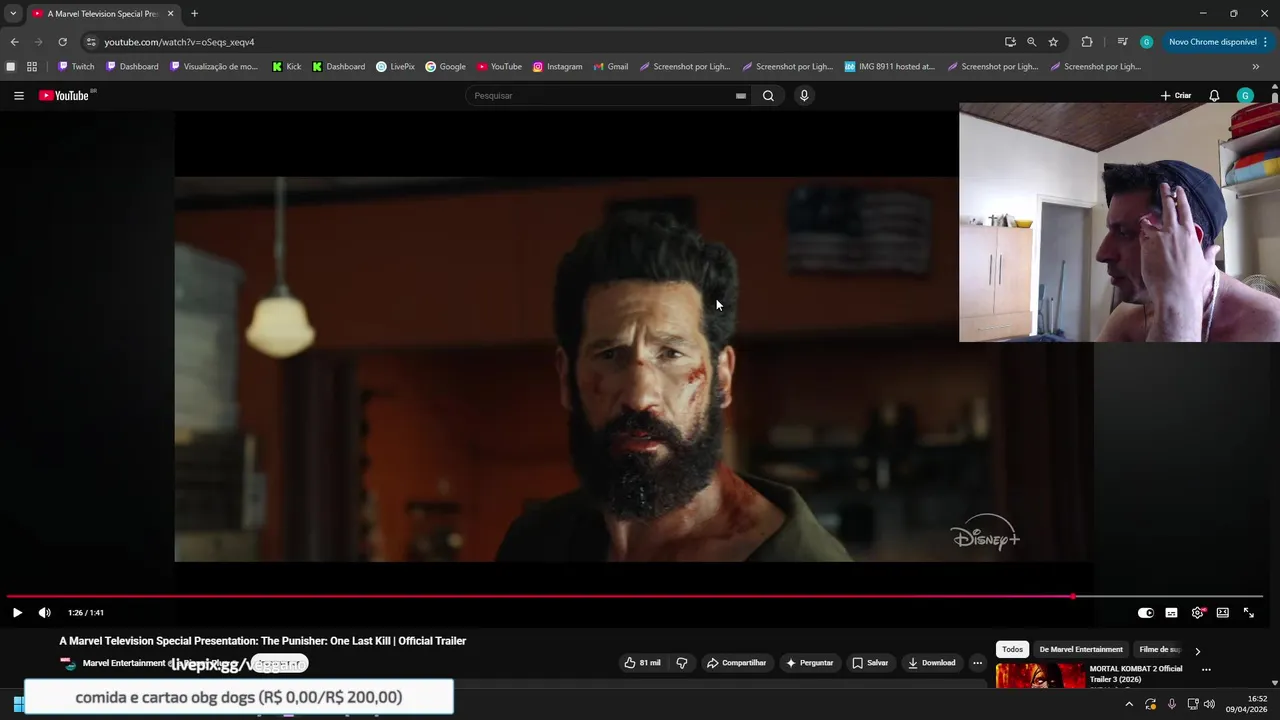Open the Kick bookmark
Image resolution: width=1280 pixels, height=720 pixels.
coord(286,67)
